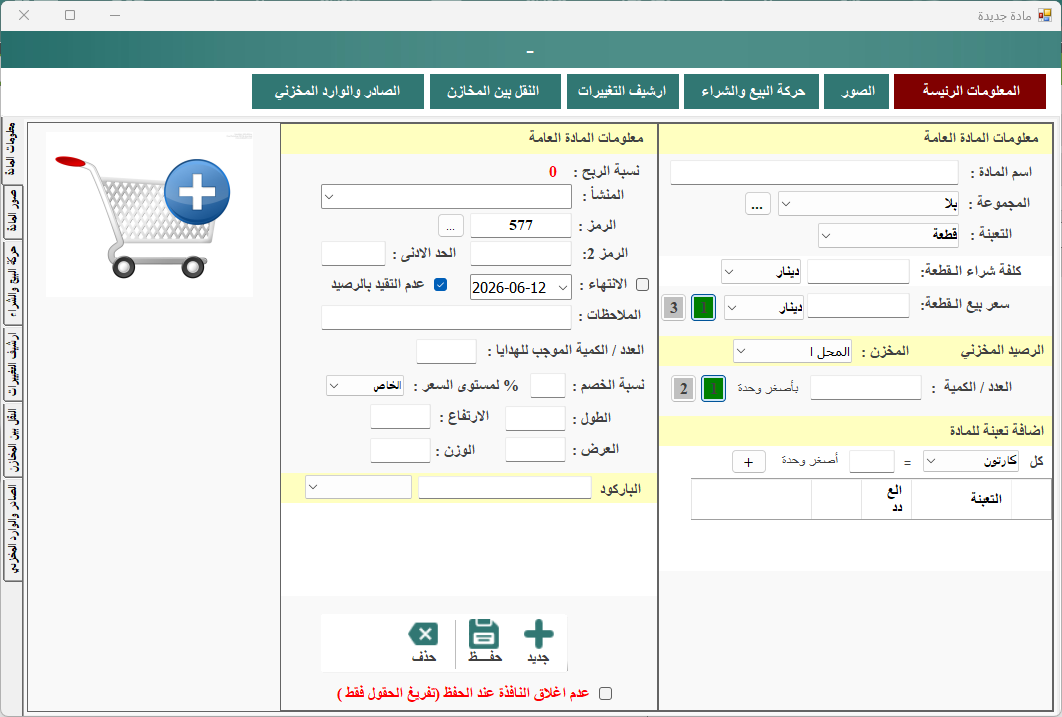Click the الملاحظات notes field
1062x717 pixels.
(x=446, y=318)
